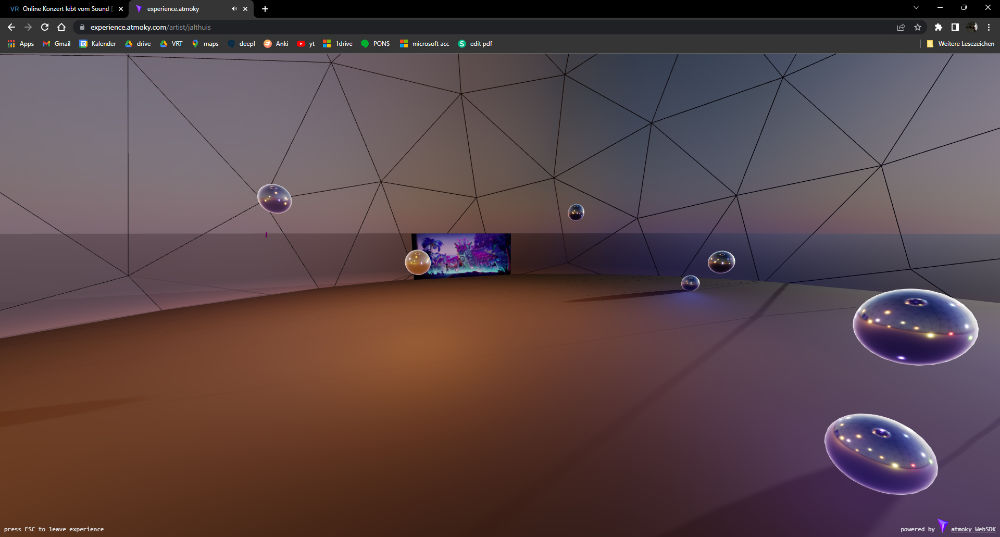Screen dimensions: 1000x537
Task: Select the orange sphere beside the video screen
Action: coord(418,262)
